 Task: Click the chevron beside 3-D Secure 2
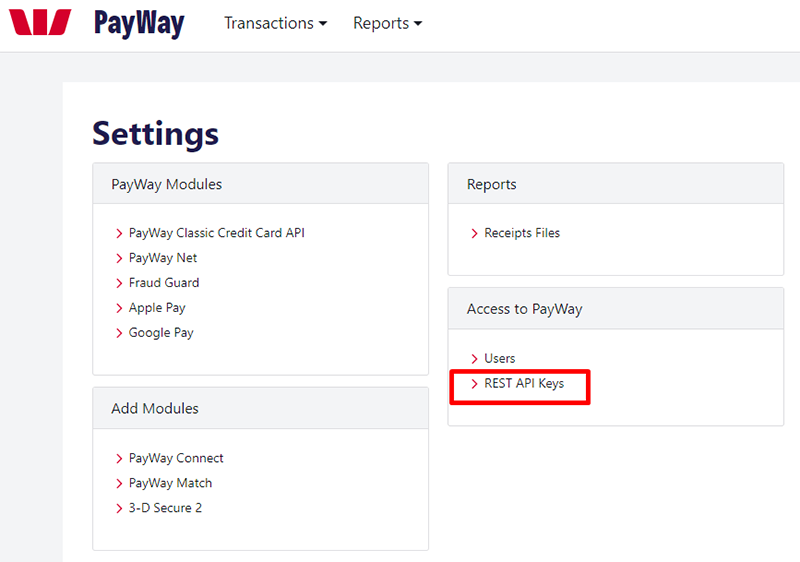click(x=119, y=508)
